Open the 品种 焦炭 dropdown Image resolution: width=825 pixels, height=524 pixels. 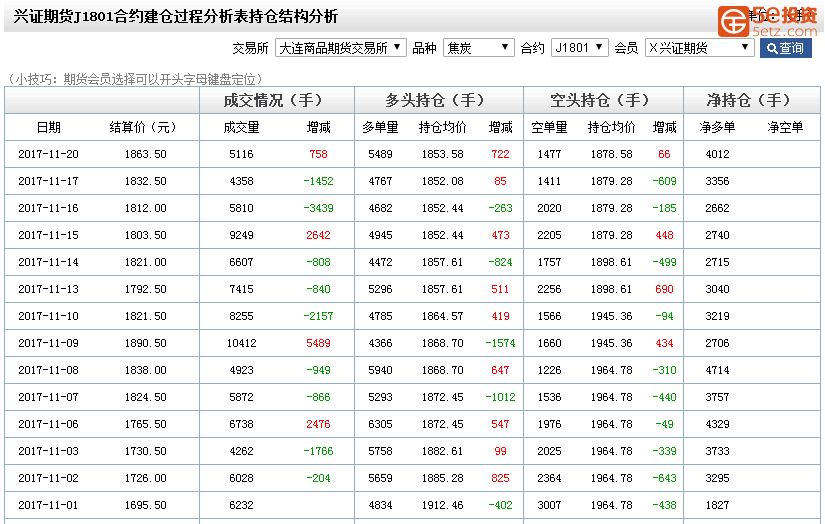478,48
